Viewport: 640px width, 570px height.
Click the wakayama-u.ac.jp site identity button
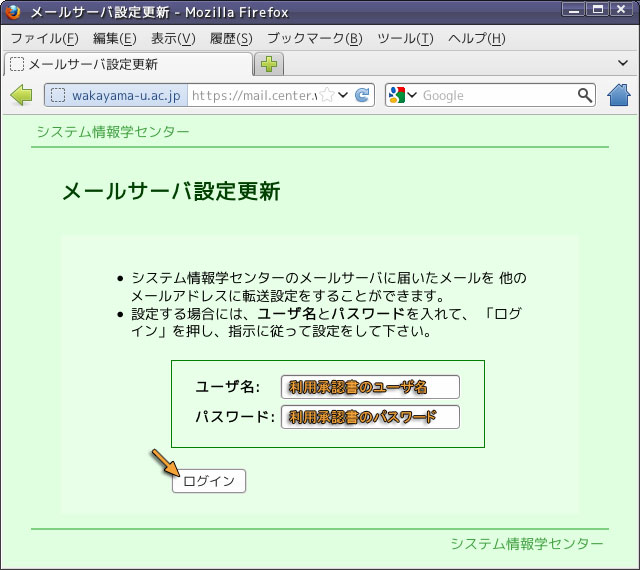pos(116,95)
